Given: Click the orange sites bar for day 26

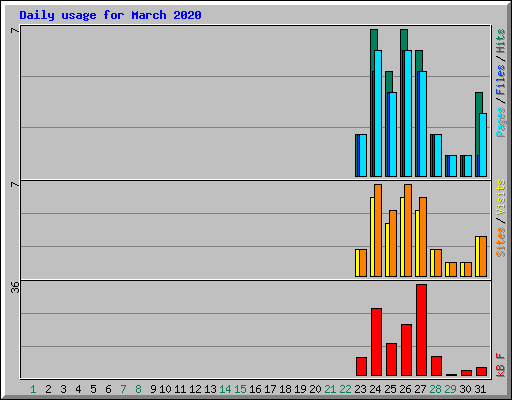Looking at the screenshot, I should [x=408, y=230].
